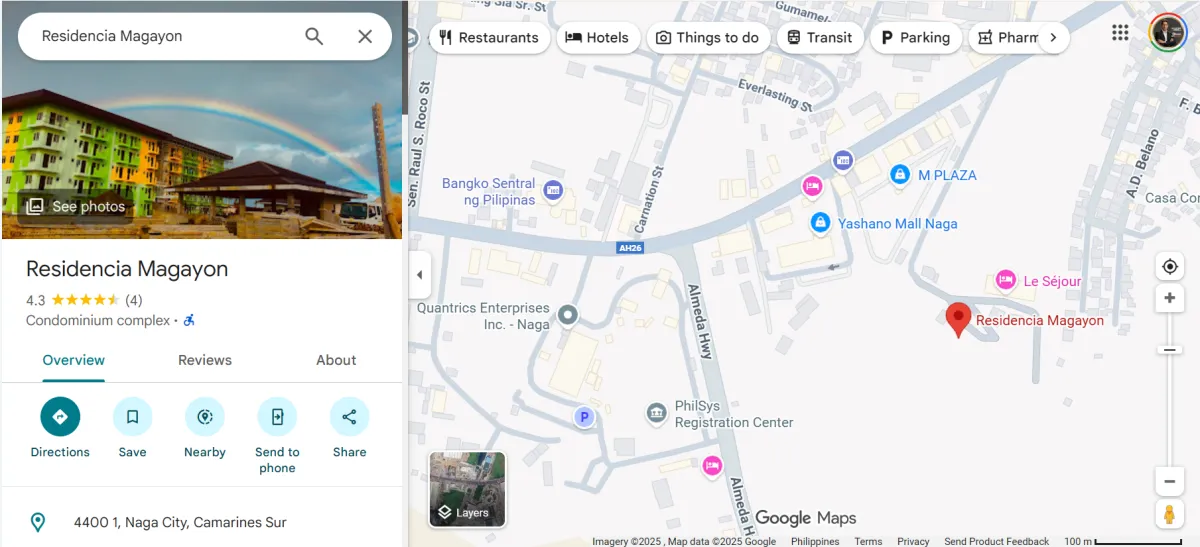The height and width of the screenshot is (547, 1200).
Task: Clear the search with the X icon
Action: click(x=365, y=37)
